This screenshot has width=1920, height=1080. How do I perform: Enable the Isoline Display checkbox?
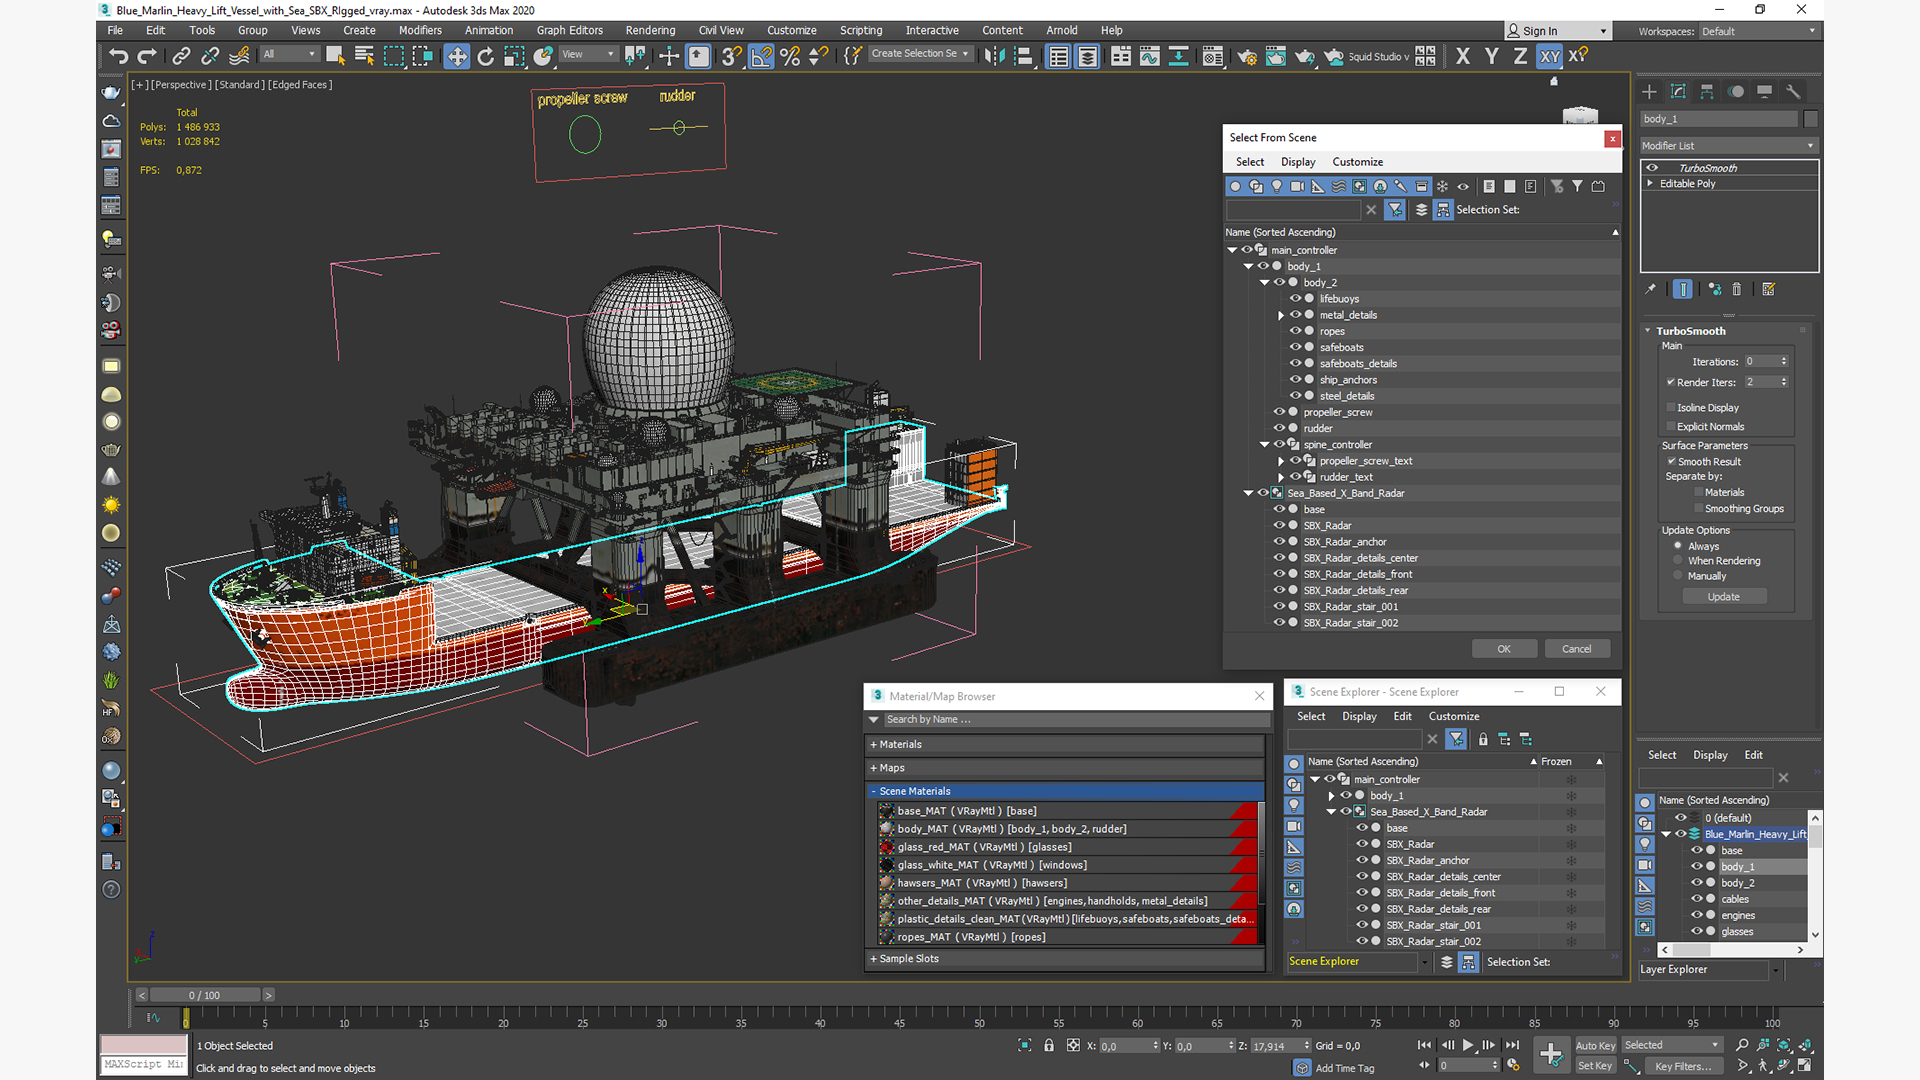click(x=1671, y=407)
